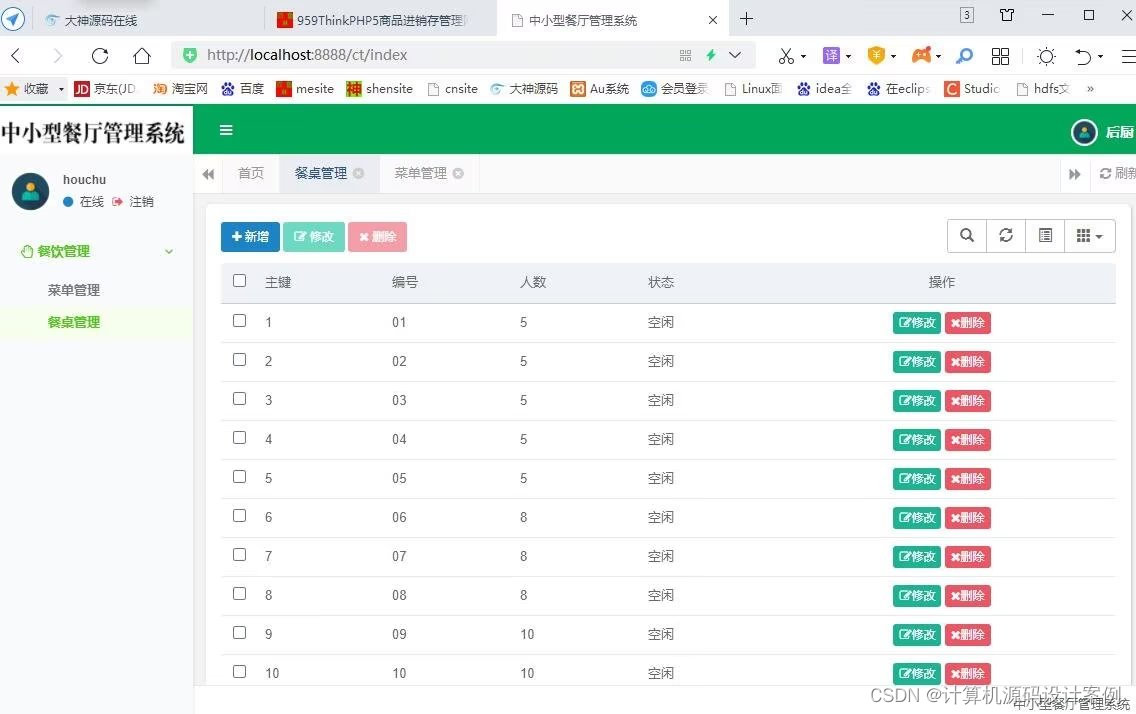The height and width of the screenshot is (714, 1136).
Task: Open the browser apps grid icon
Action: coord(1001,56)
